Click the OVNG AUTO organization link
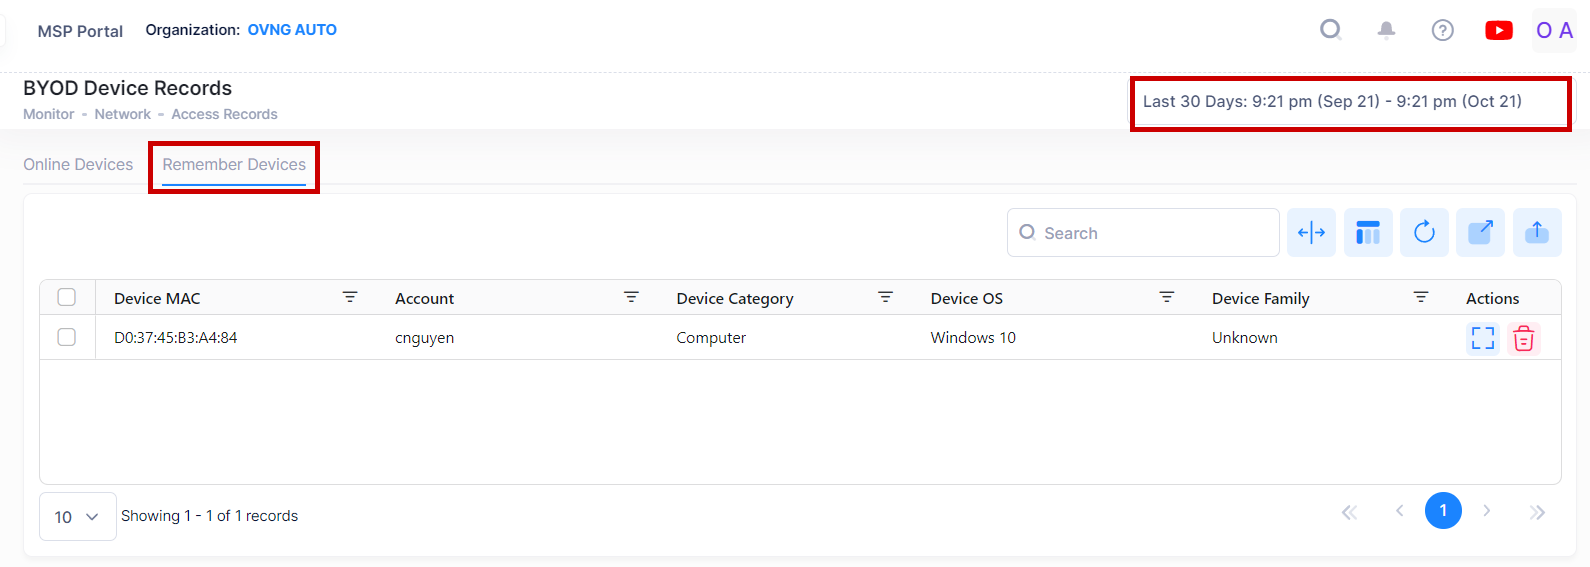Screen dimensions: 1590x567 click(x=292, y=30)
